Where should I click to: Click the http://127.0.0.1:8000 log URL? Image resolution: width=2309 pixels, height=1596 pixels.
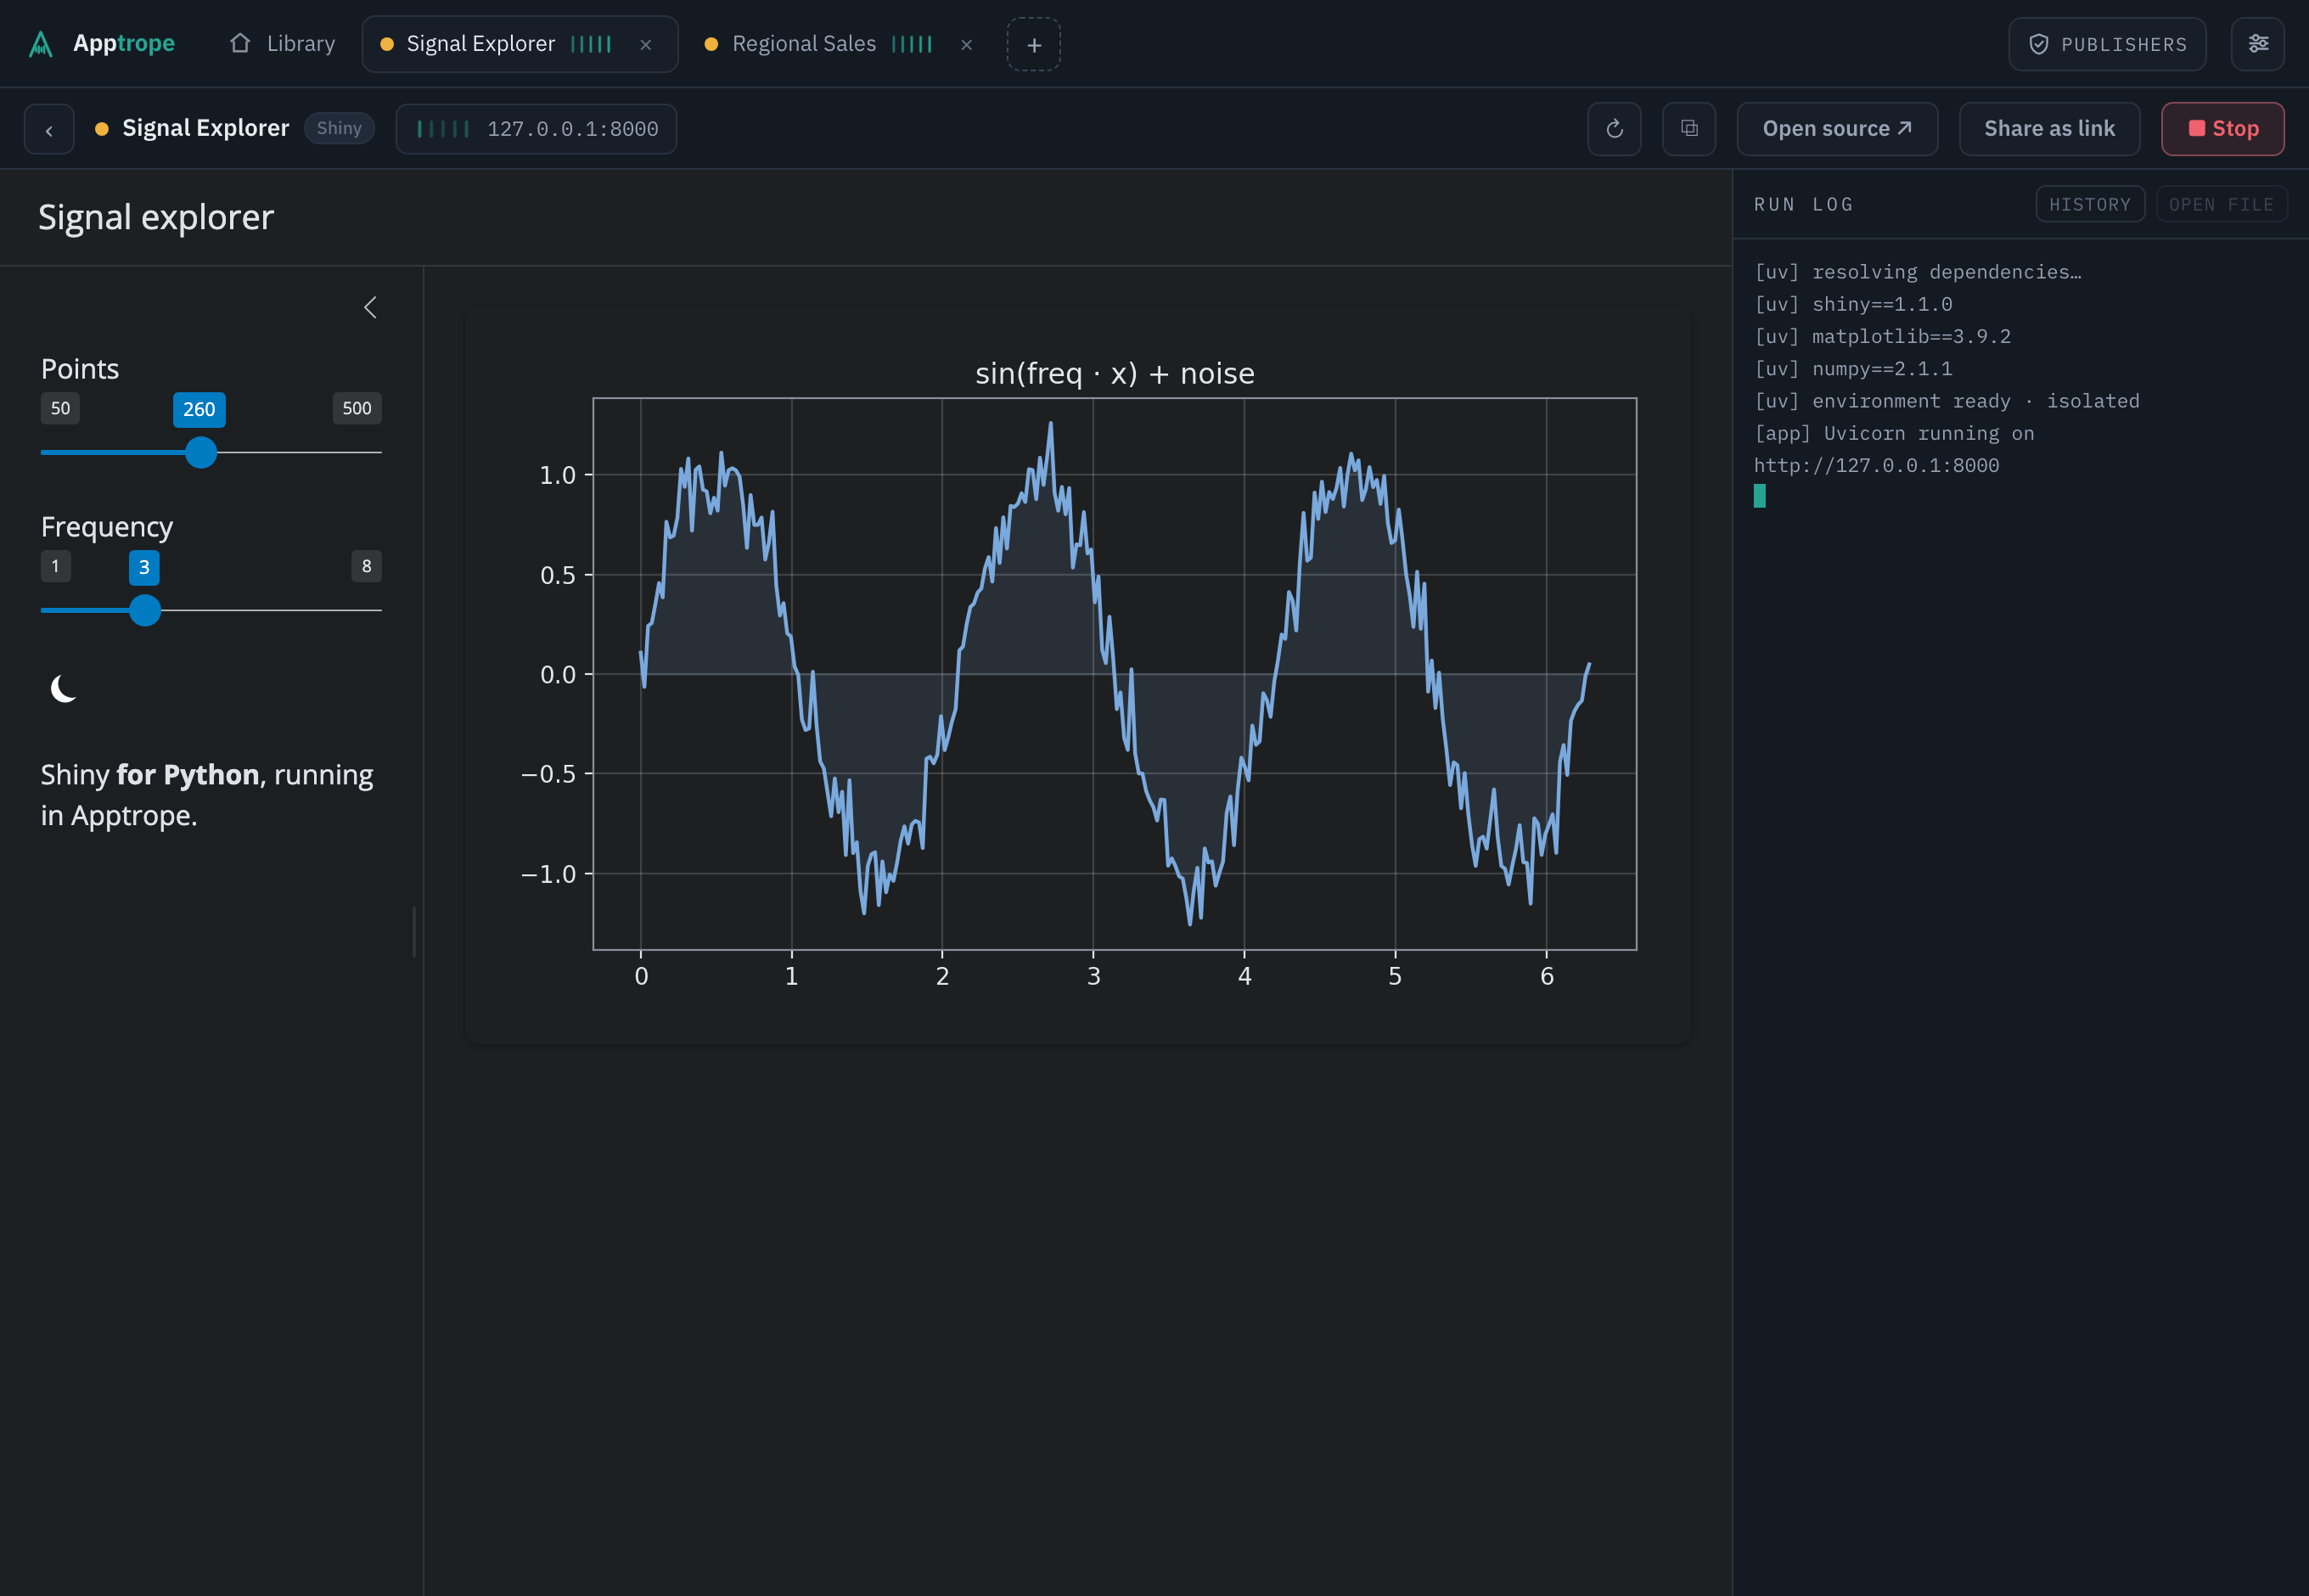1876,465
